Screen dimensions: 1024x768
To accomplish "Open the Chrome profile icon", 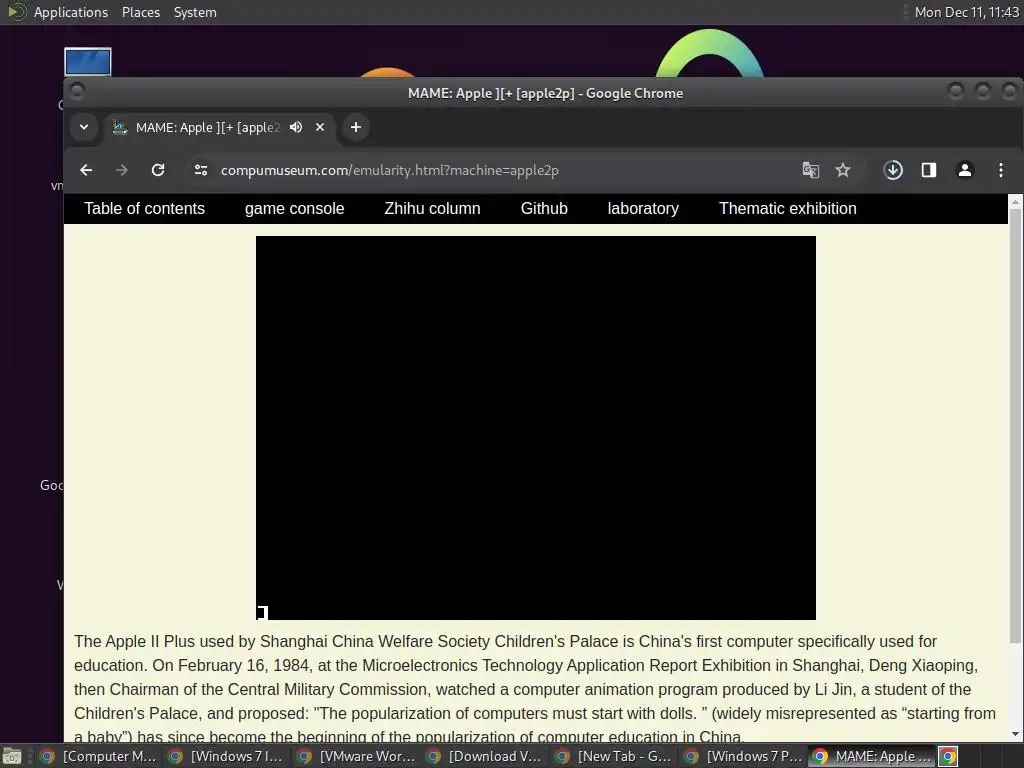I will (965, 170).
